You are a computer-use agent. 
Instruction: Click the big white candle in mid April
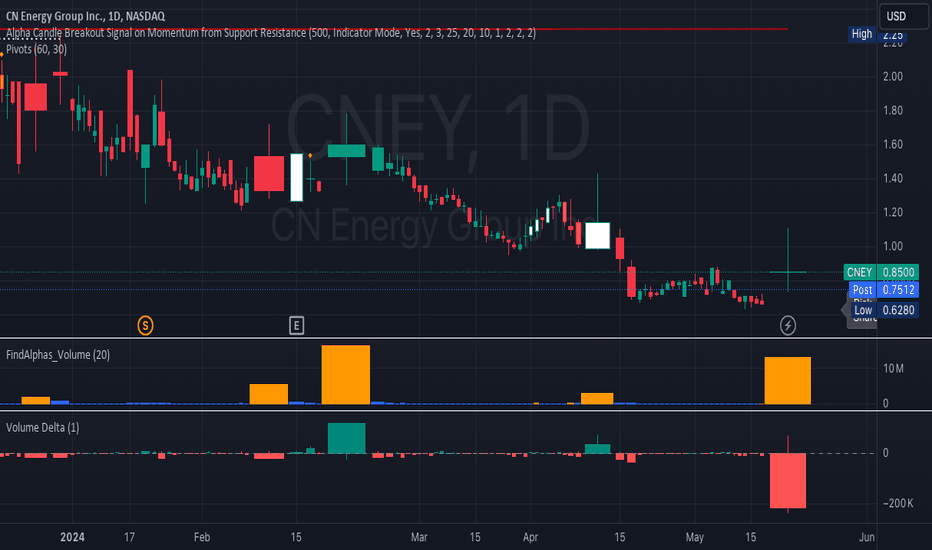597,235
